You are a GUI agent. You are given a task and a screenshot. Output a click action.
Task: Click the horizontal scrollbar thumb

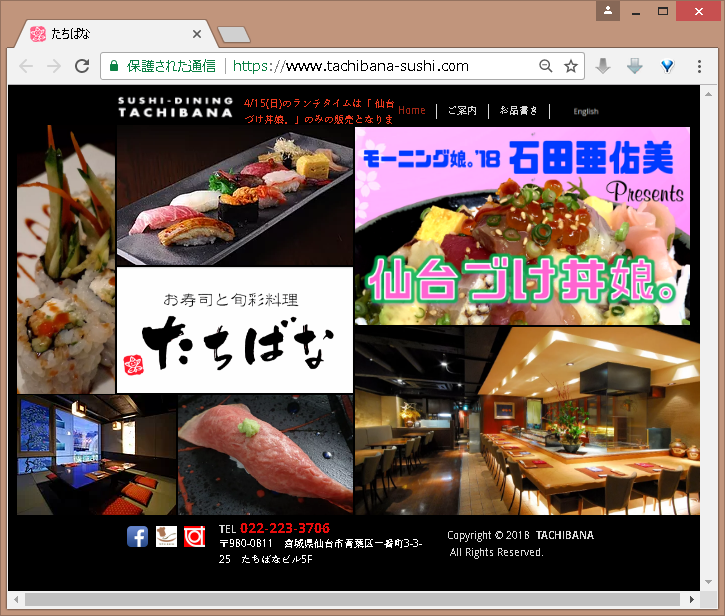[x=352, y=599]
